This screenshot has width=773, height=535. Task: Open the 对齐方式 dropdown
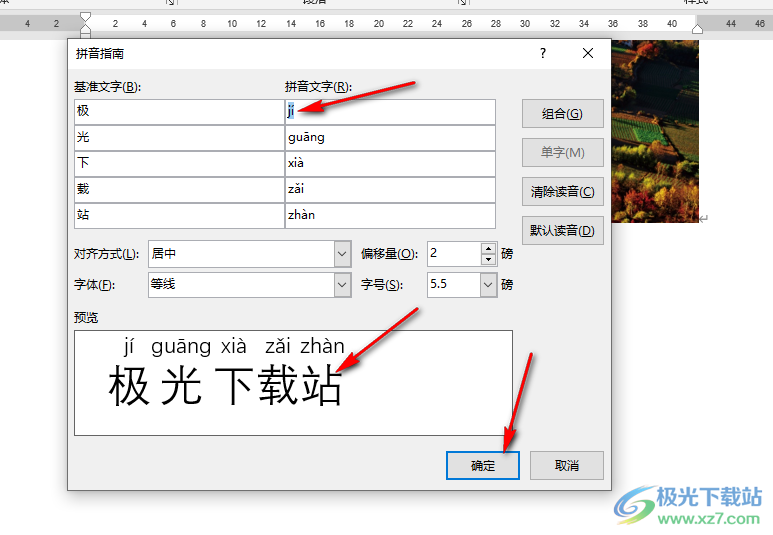coord(342,254)
